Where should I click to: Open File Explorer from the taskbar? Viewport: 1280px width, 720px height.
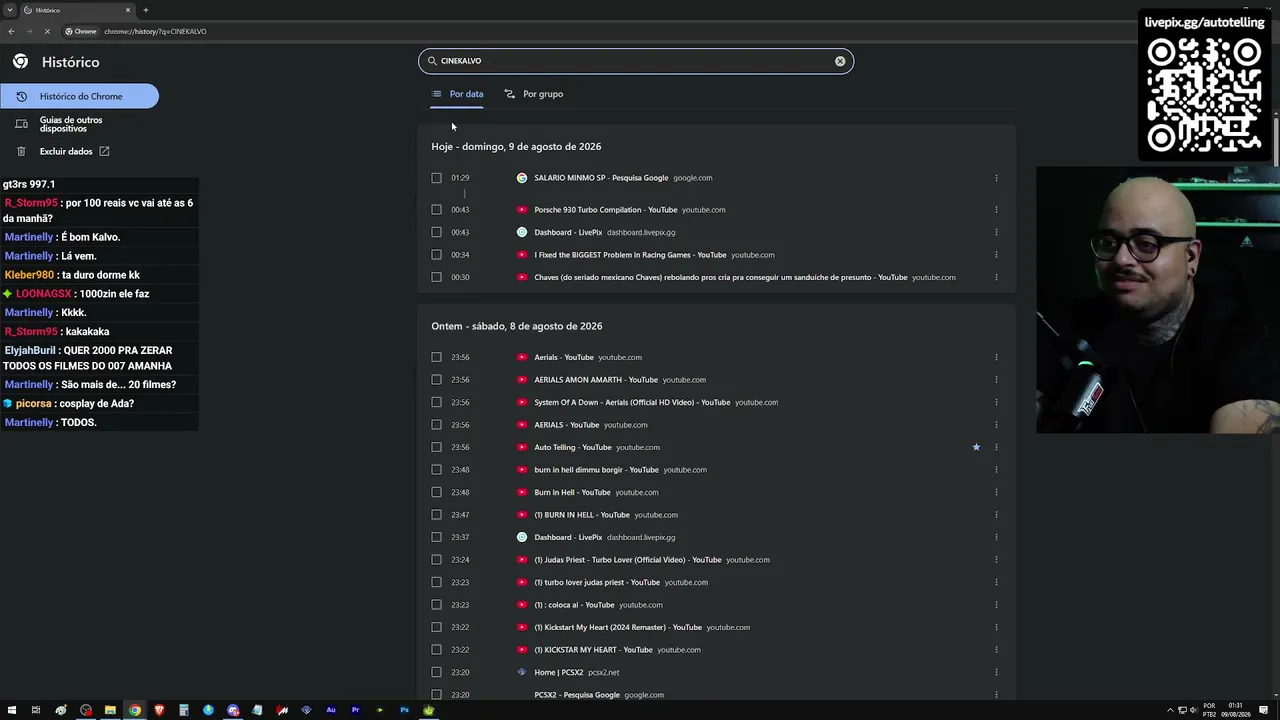pos(110,710)
